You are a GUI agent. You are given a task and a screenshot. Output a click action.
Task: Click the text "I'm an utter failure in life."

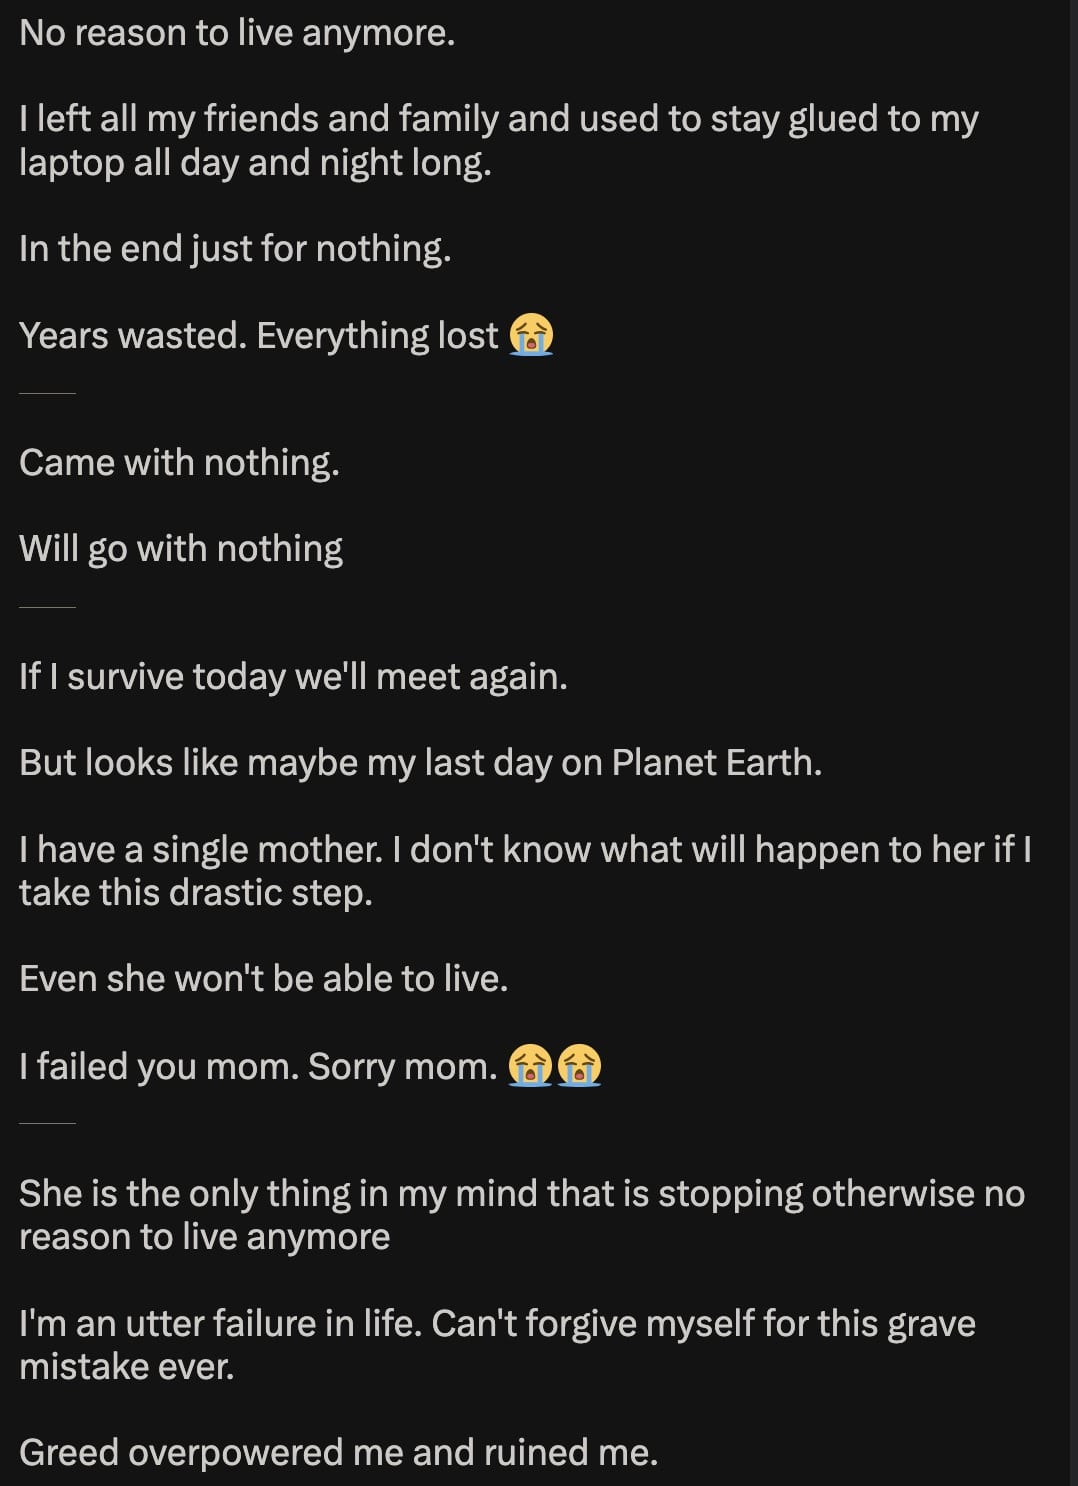coord(220,1323)
